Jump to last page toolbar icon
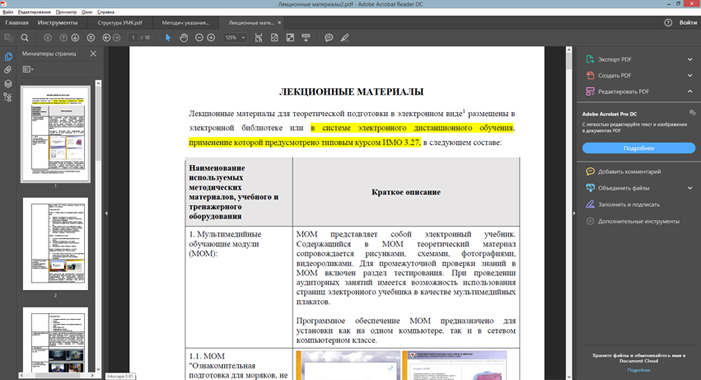Viewport: 701px width, 380px height. tap(91, 38)
